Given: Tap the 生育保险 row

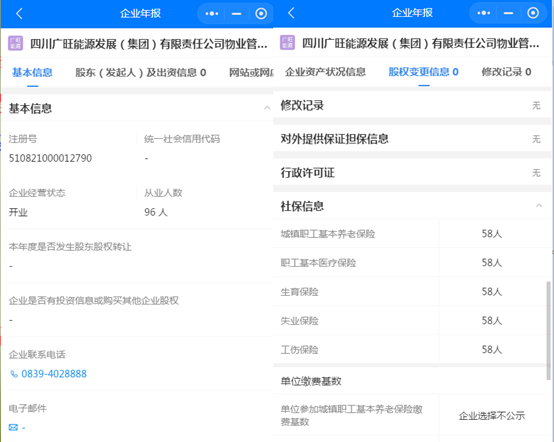Looking at the screenshot, I should point(412,291).
